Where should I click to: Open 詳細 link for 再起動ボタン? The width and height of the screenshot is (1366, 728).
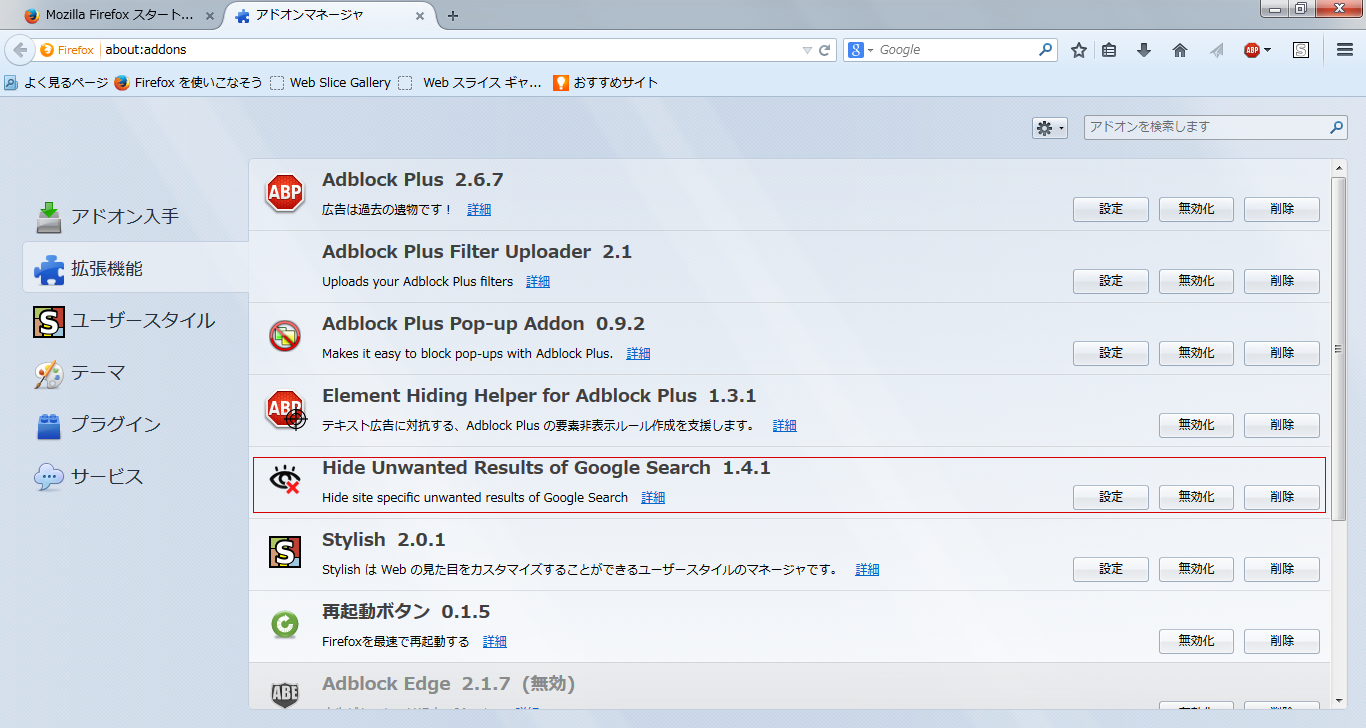tap(495, 642)
